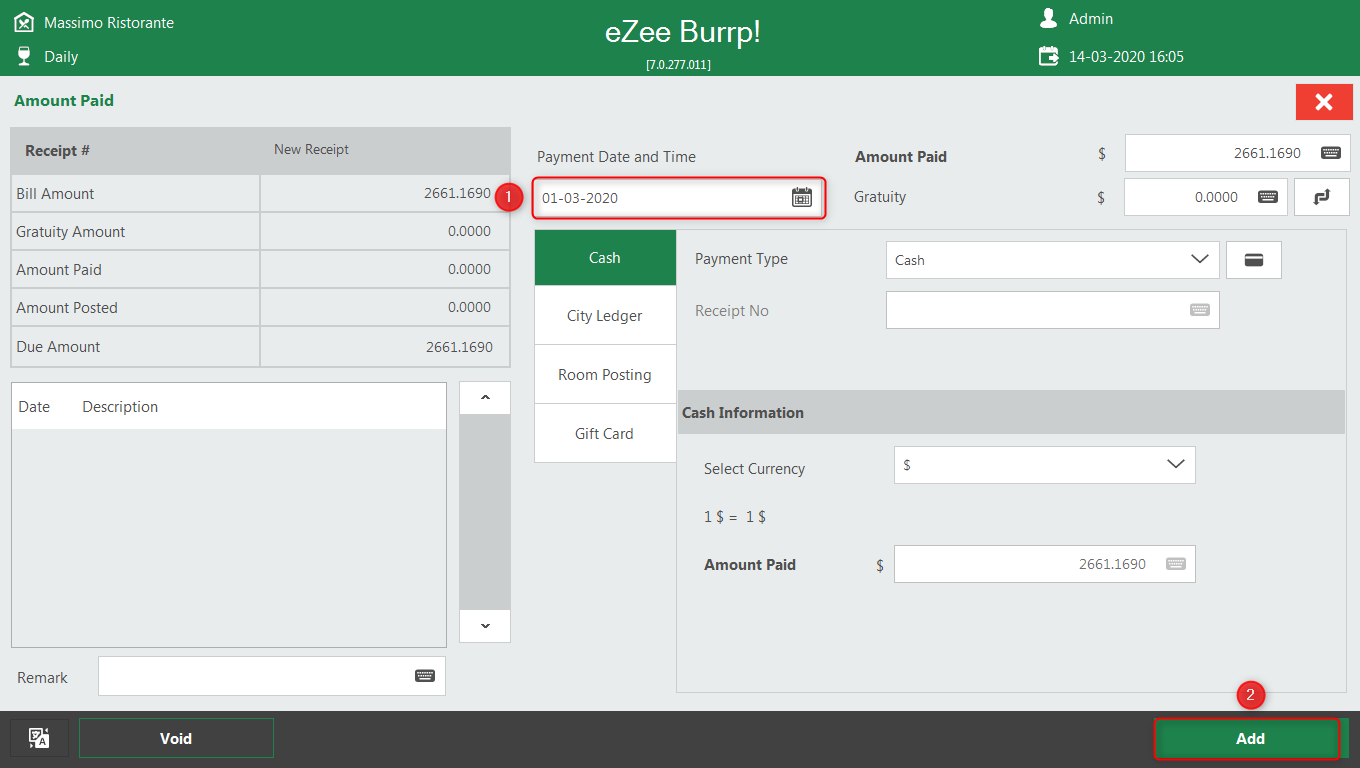
Task: Click scroll down arrow of payments list
Action: point(485,626)
